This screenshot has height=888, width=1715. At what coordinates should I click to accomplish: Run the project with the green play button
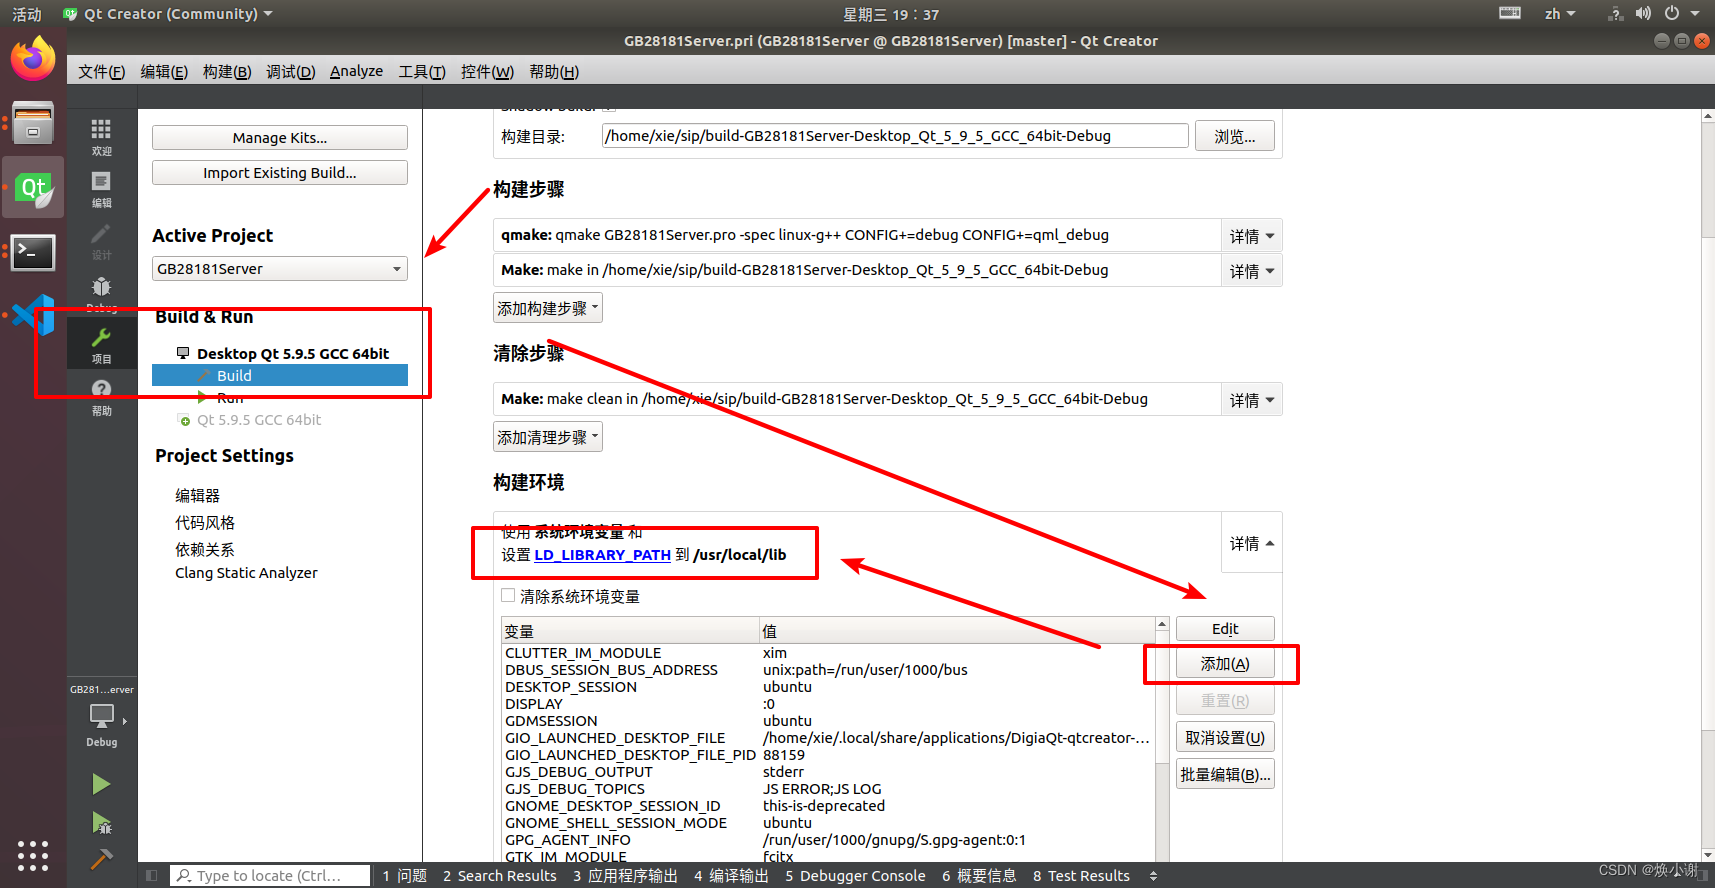tap(101, 783)
